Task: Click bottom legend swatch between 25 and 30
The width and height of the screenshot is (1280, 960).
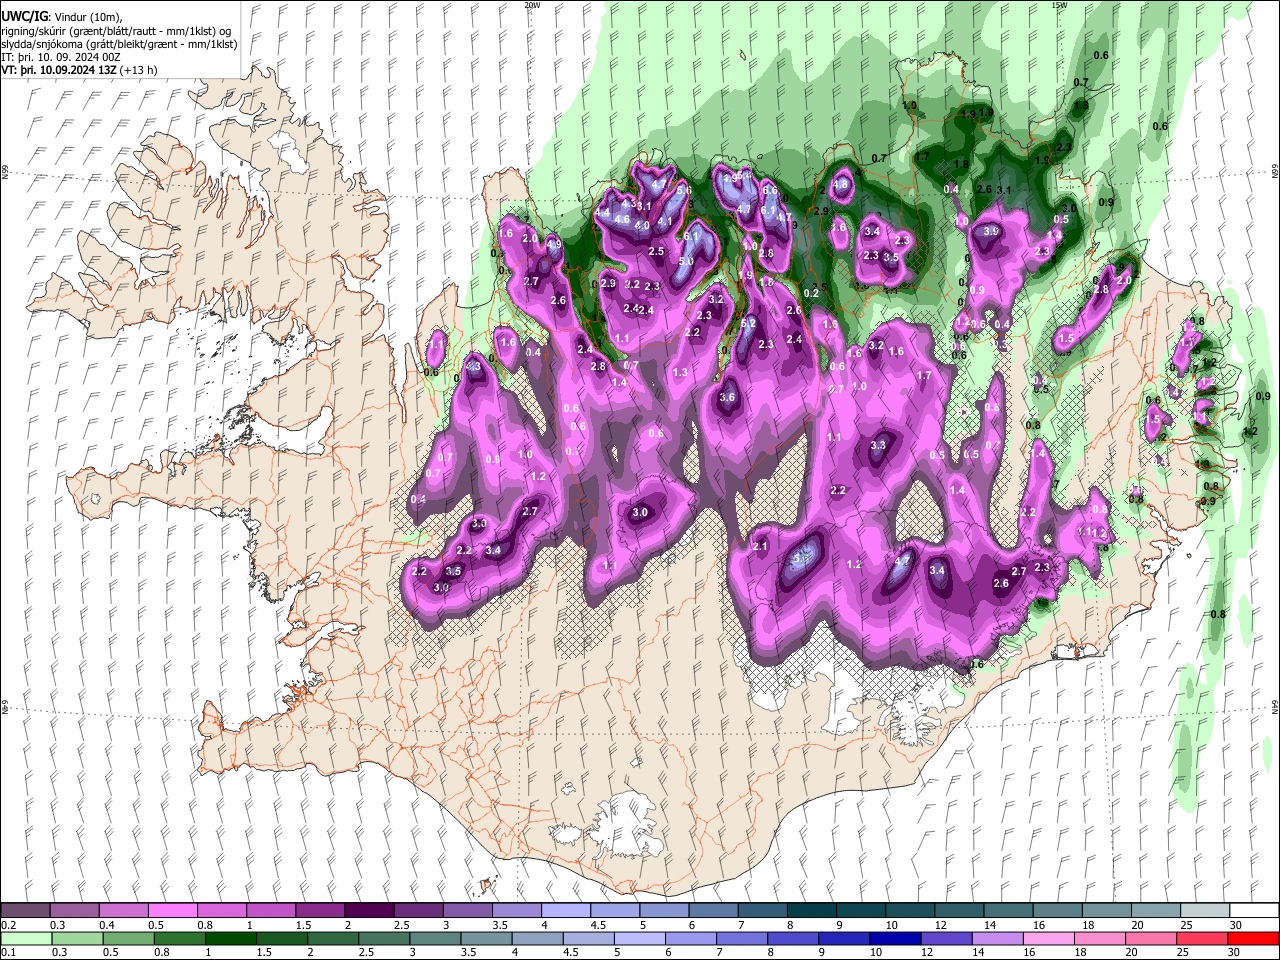Action: (x=1203, y=938)
